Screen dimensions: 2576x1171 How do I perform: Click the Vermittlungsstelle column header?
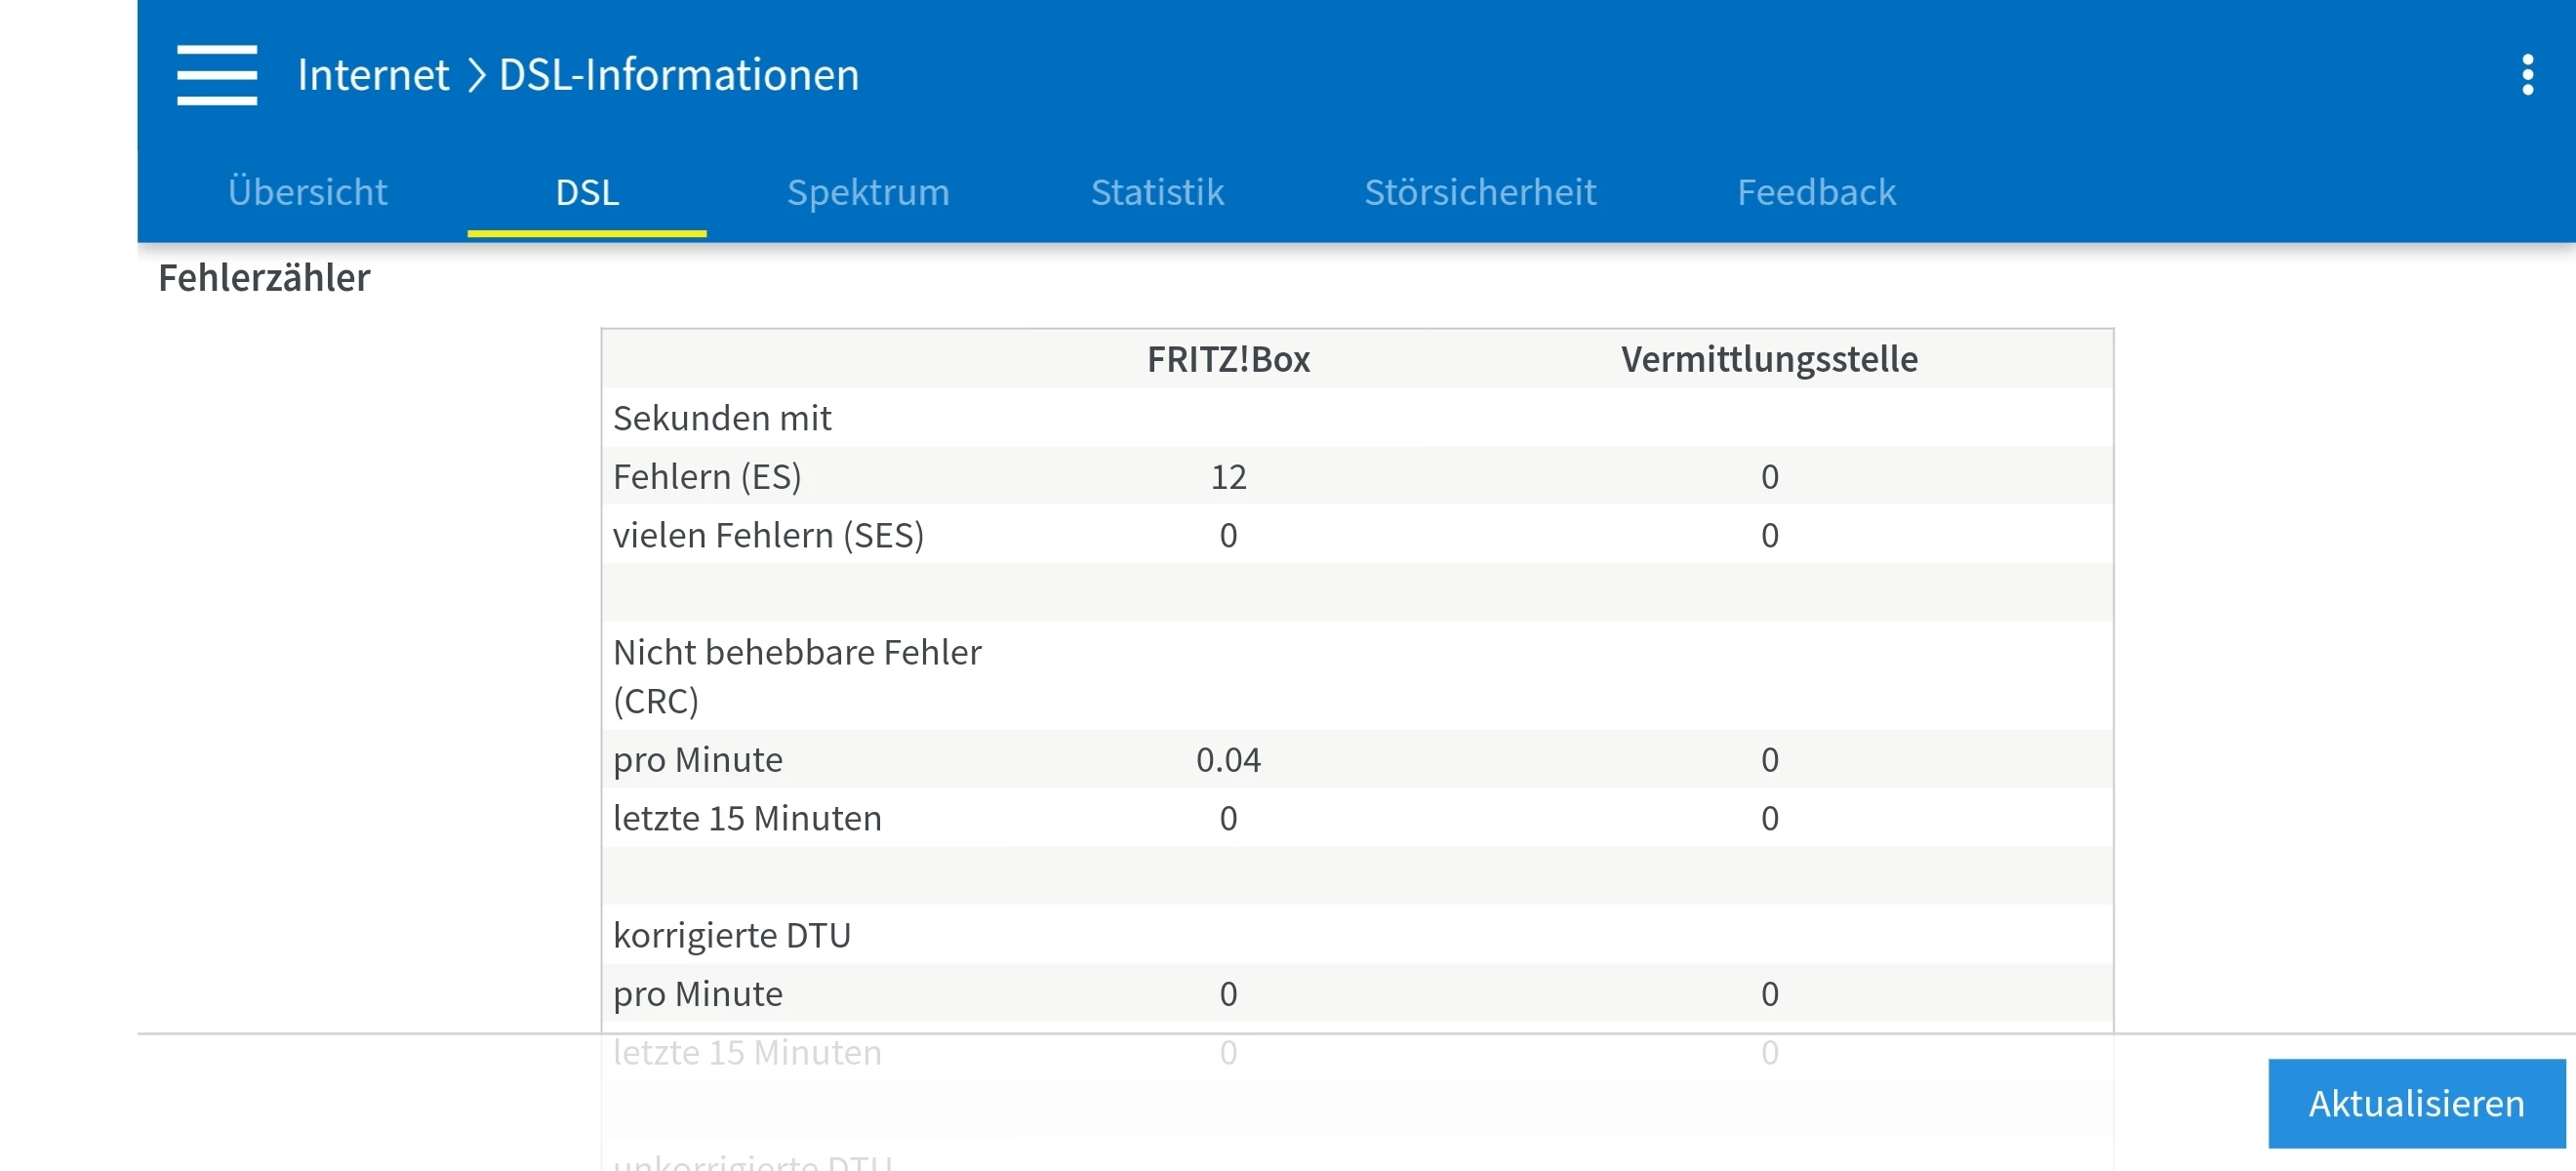pos(1769,359)
